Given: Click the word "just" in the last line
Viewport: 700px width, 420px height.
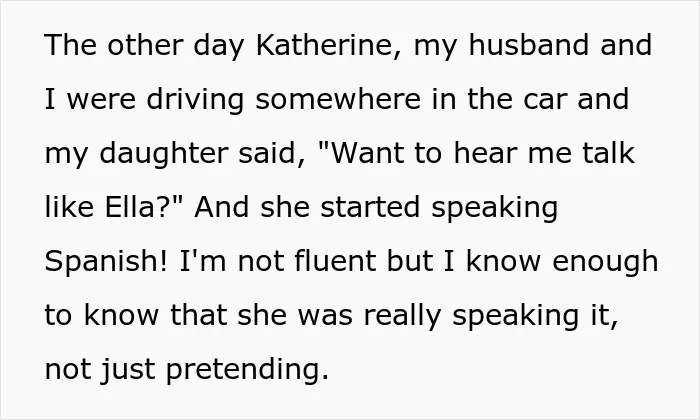Looking at the screenshot, I should tap(128, 370).
